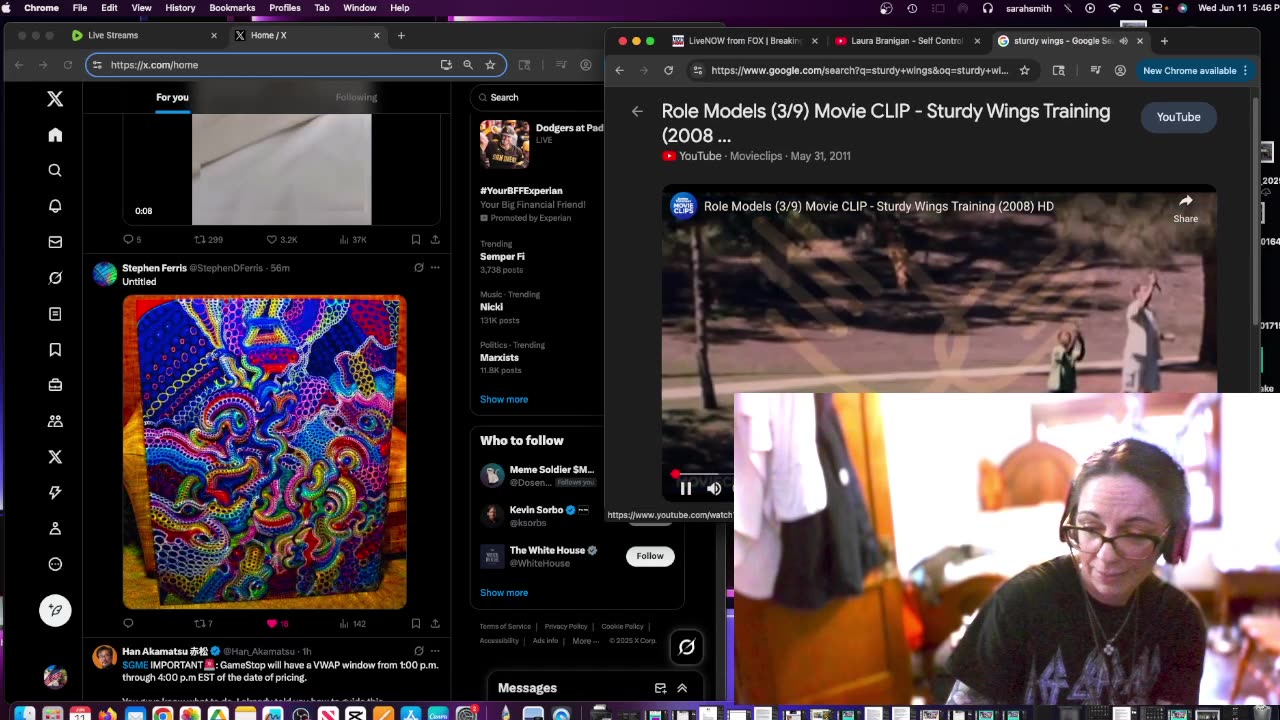Screen dimensions: 1280x720
Task: Open X Home from the sidebar
Action: (x=55, y=135)
